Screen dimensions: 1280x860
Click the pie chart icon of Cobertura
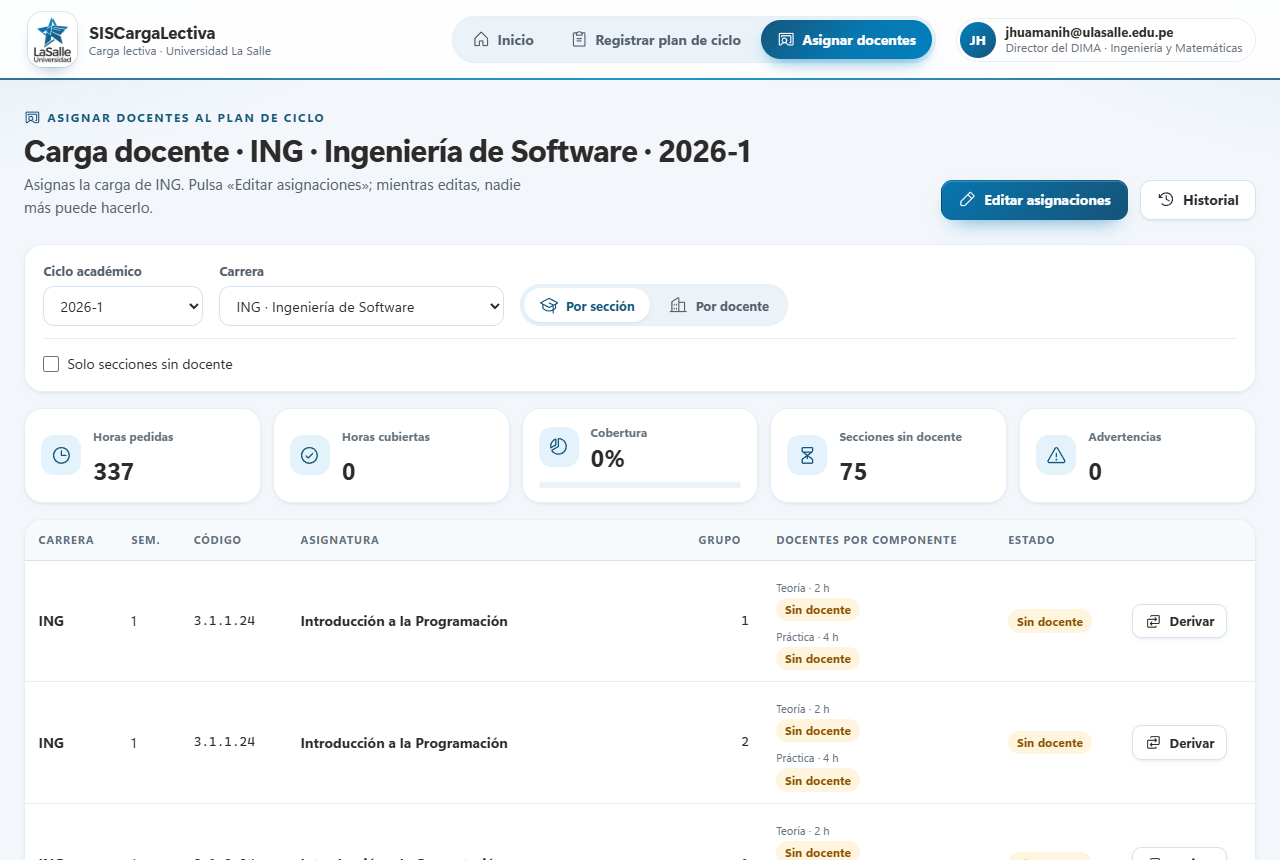[x=559, y=447]
